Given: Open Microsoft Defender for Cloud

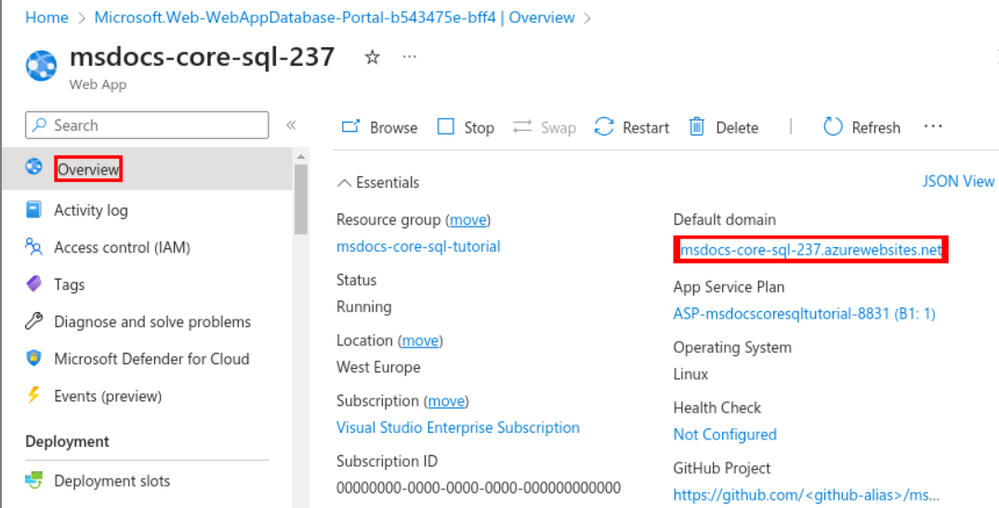Looking at the screenshot, I should click(x=152, y=359).
